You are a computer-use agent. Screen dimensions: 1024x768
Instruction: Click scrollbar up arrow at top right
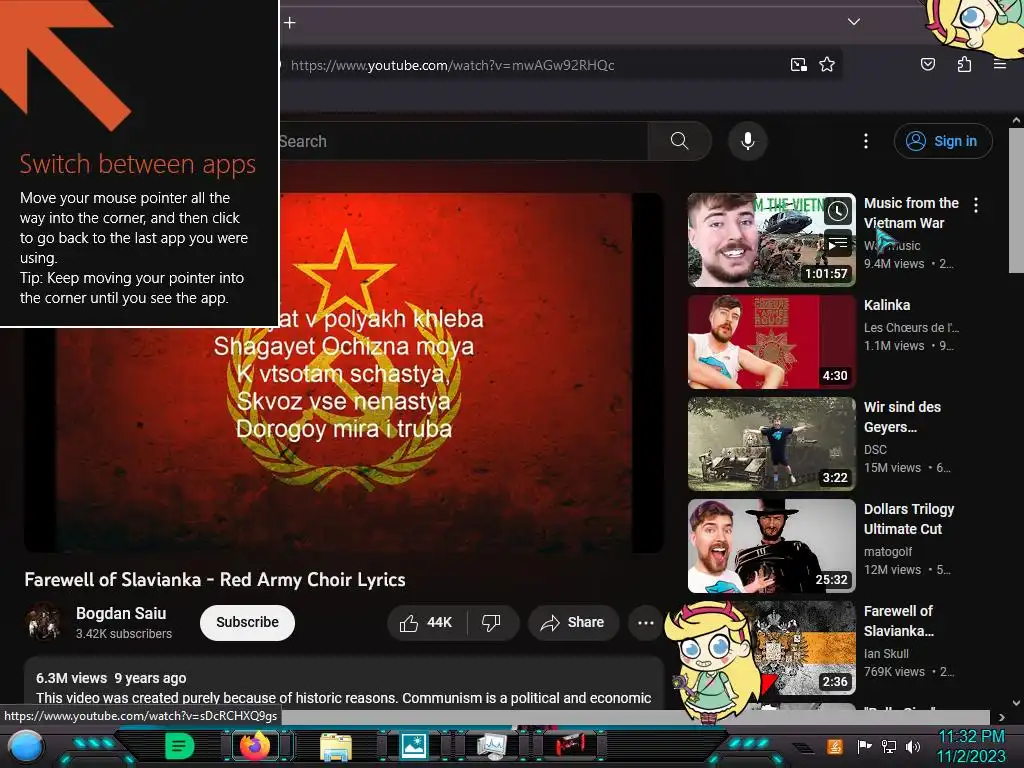coord(1016,121)
